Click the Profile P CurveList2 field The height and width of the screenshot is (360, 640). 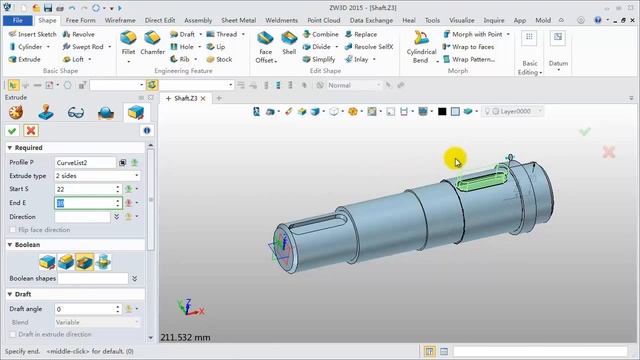(85, 162)
